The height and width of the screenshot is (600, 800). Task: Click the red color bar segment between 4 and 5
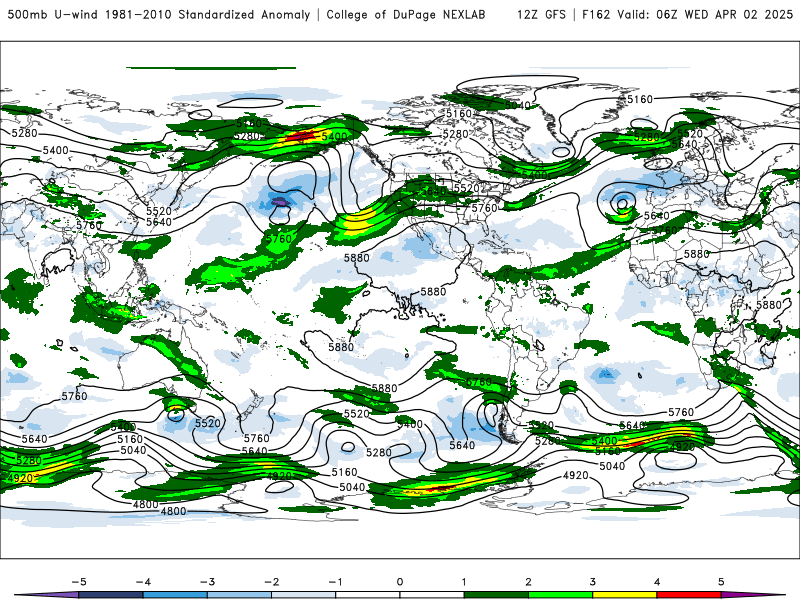pos(688,595)
